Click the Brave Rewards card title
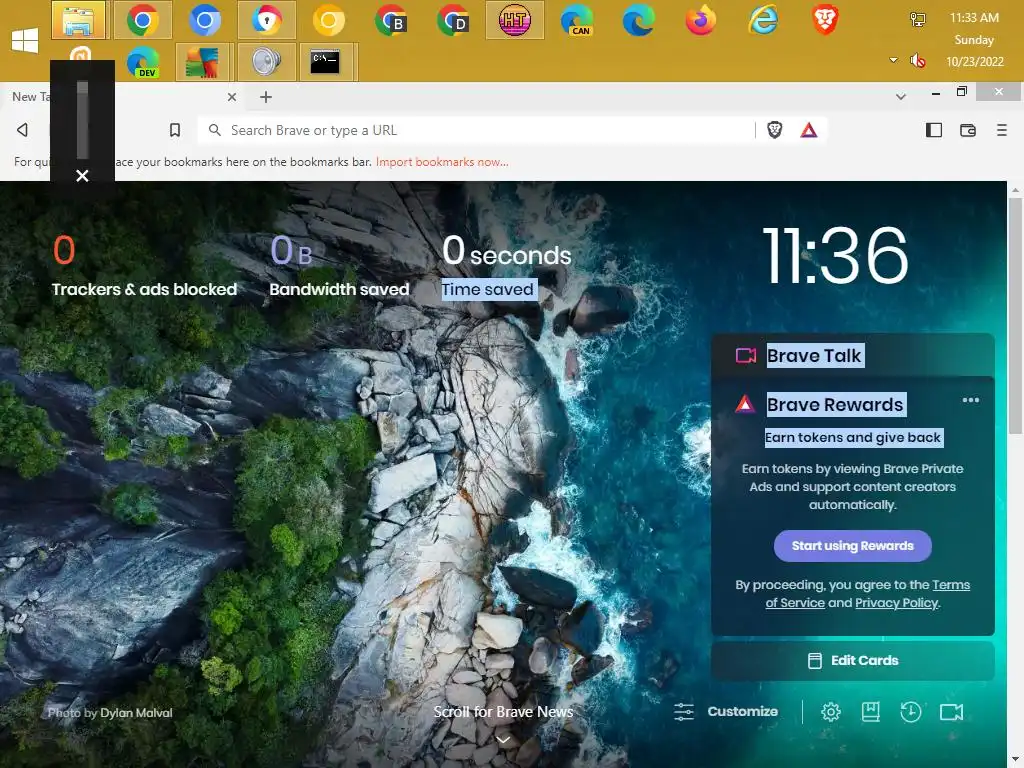 coord(835,404)
